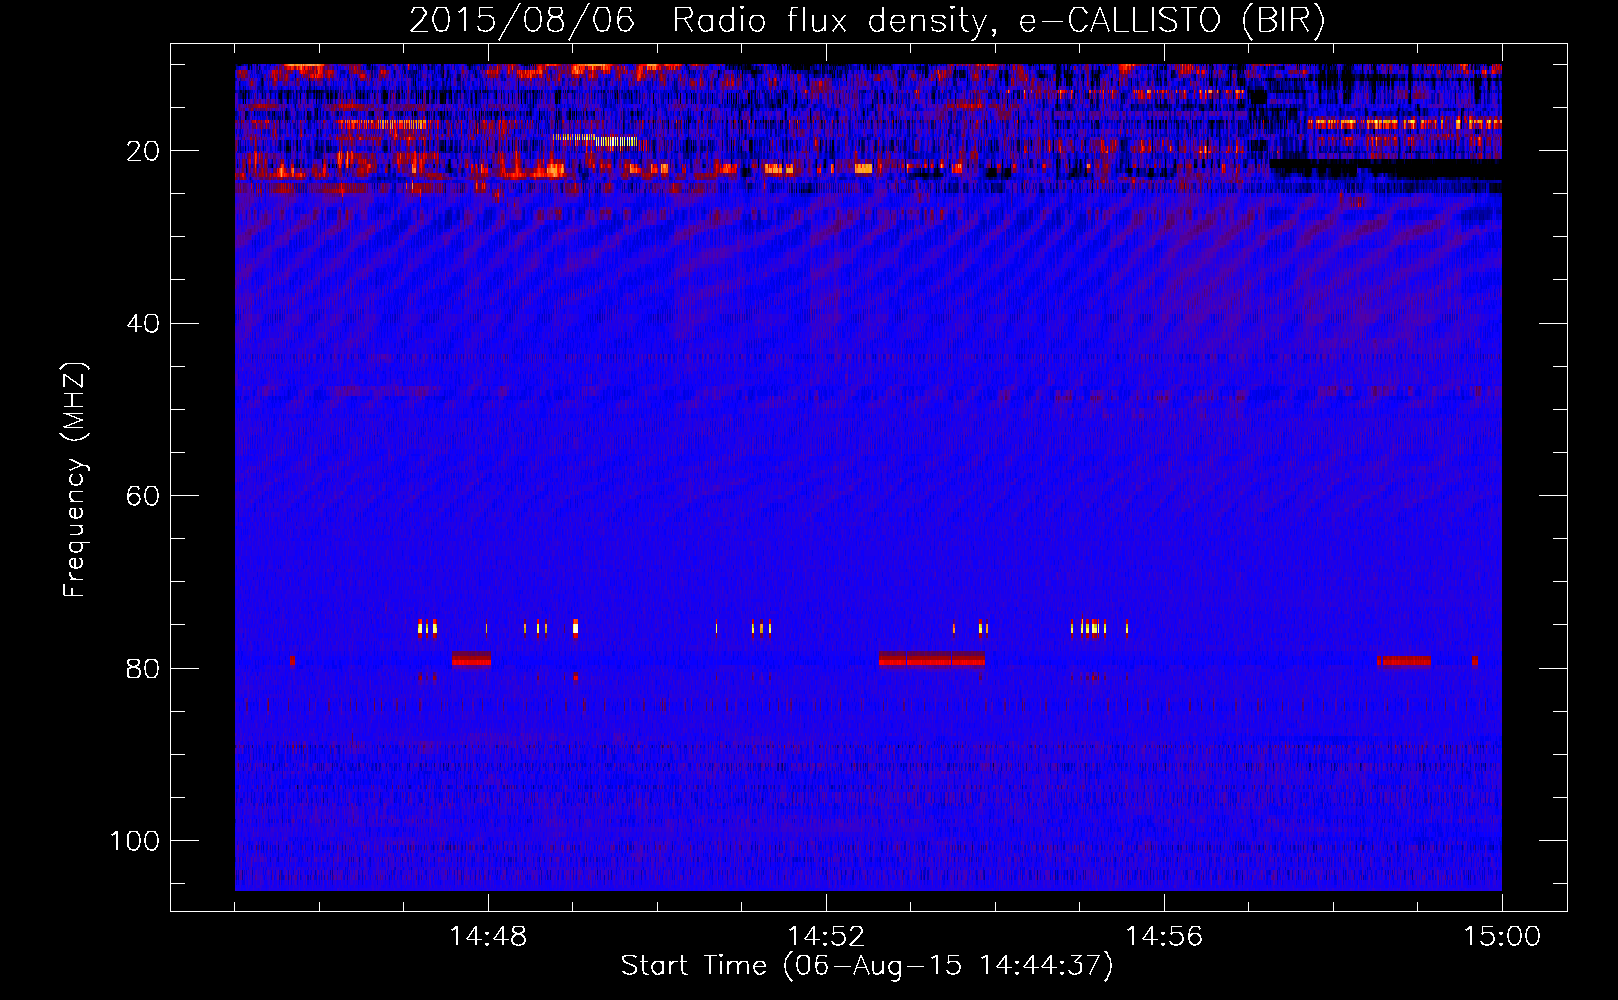The image size is (1618, 1000).
Task: Click the 14:56 time tick label
Action: [1164, 937]
